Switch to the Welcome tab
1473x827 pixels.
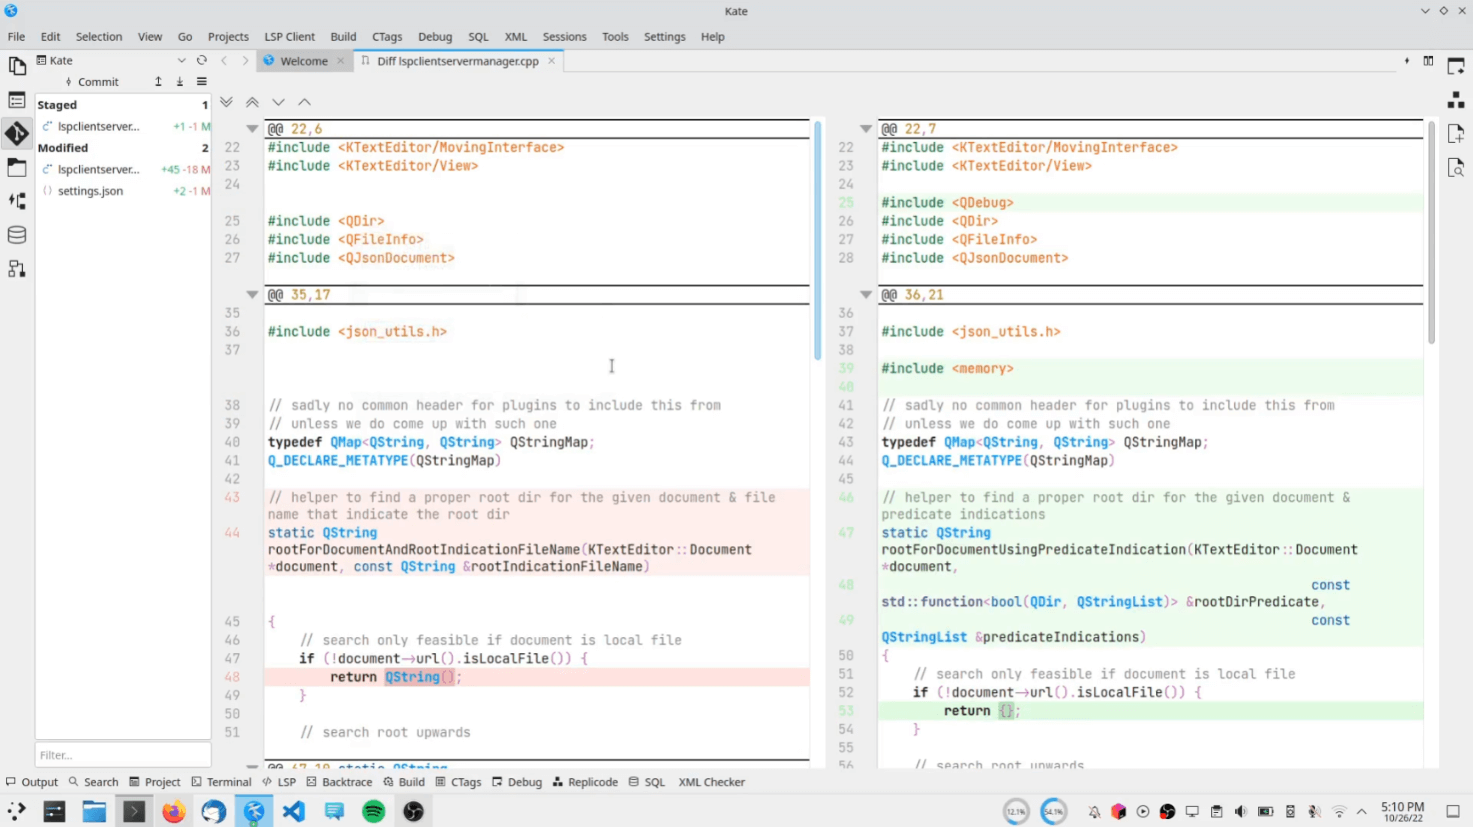coord(303,60)
